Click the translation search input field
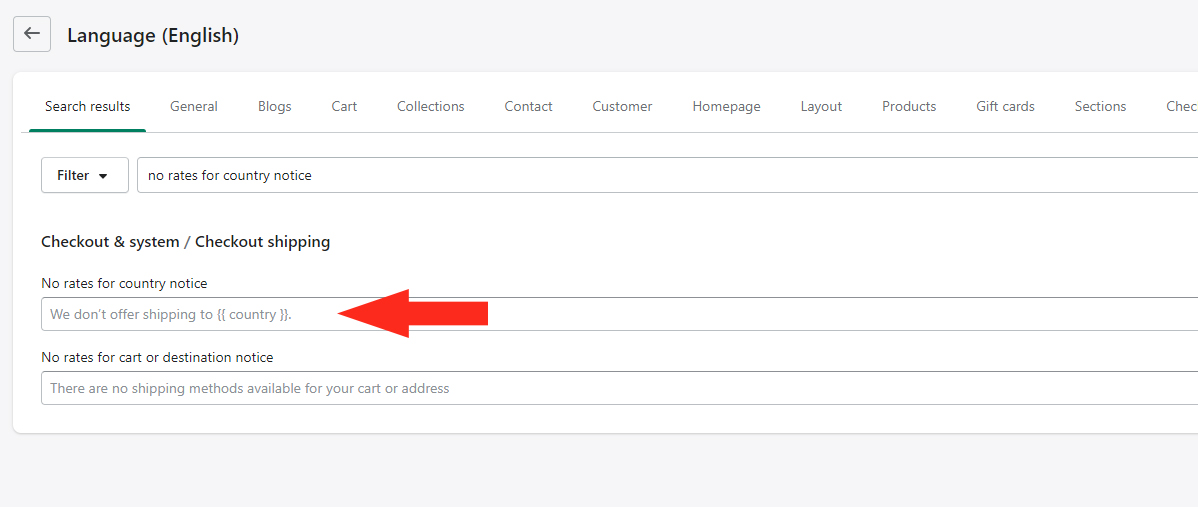 point(667,175)
